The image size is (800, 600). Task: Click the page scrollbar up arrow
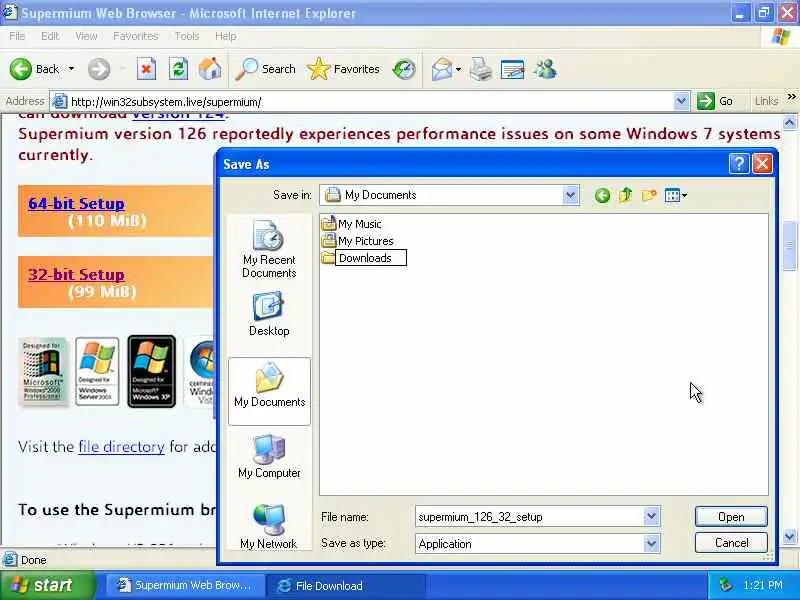pyautogui.click(x=790, y=122)
